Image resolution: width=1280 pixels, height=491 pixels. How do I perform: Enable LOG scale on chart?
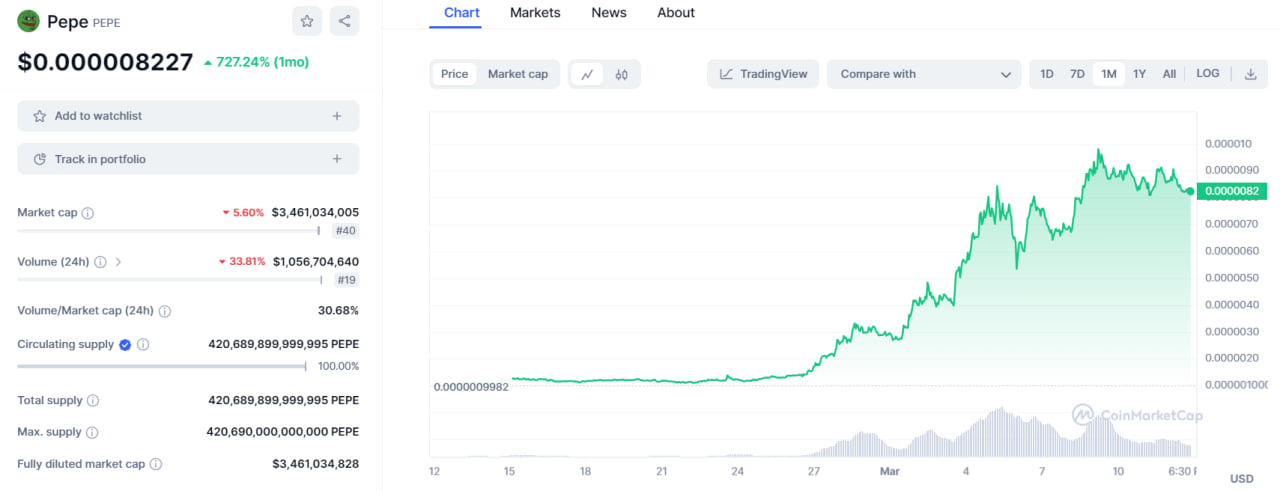pos(1207,74)
